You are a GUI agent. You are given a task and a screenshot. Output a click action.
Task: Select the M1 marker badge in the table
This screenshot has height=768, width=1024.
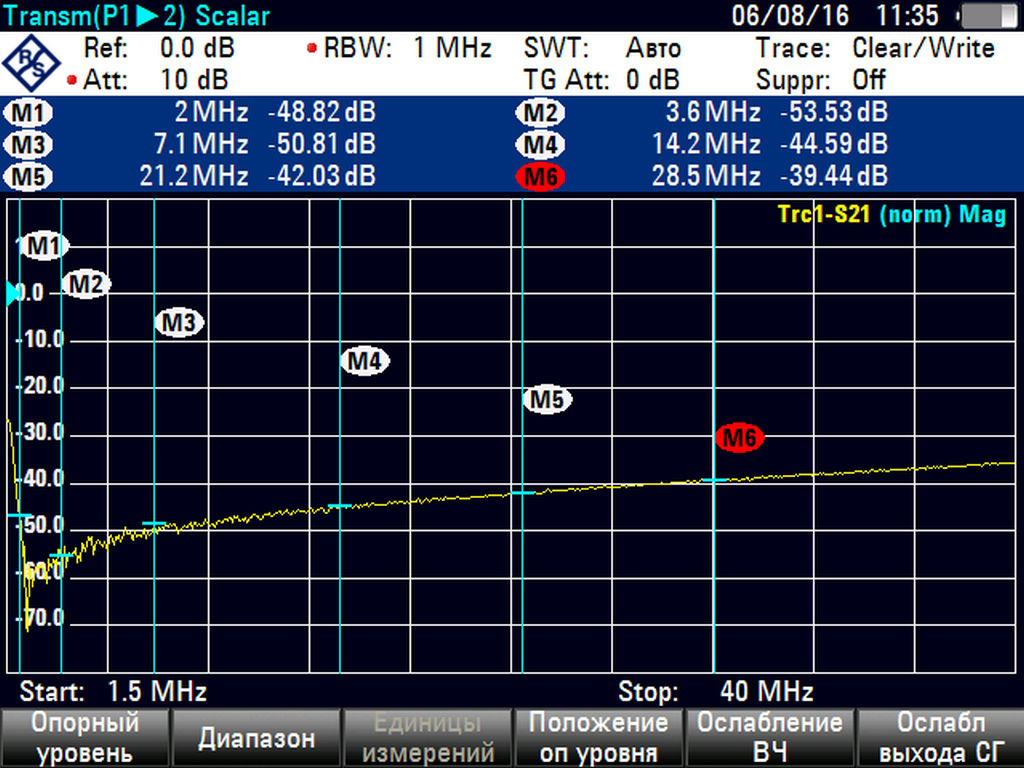click(30, 113)
